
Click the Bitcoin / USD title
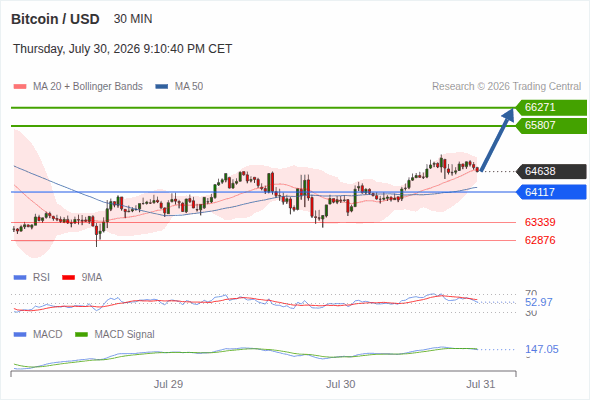click(55, 19)
